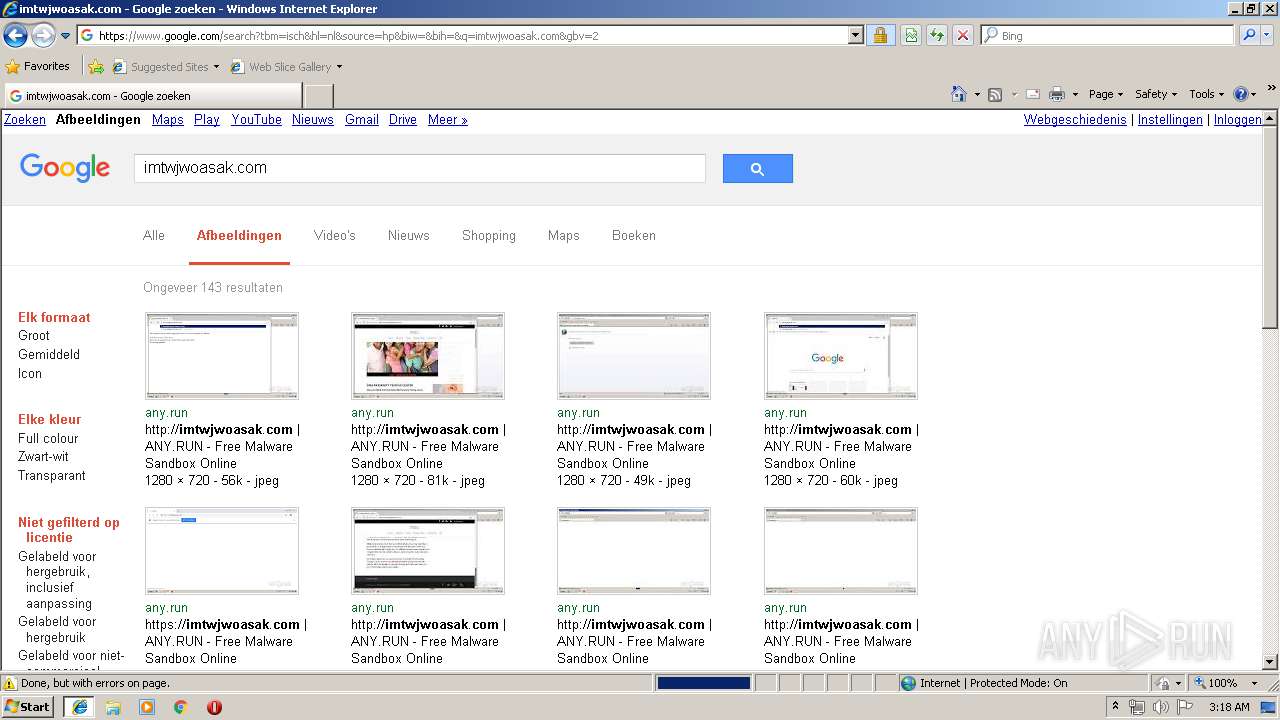Open the 49k jpeg result thumbnail
Image resolution: width=1280 pixels, height=720 pixels.
634,356
